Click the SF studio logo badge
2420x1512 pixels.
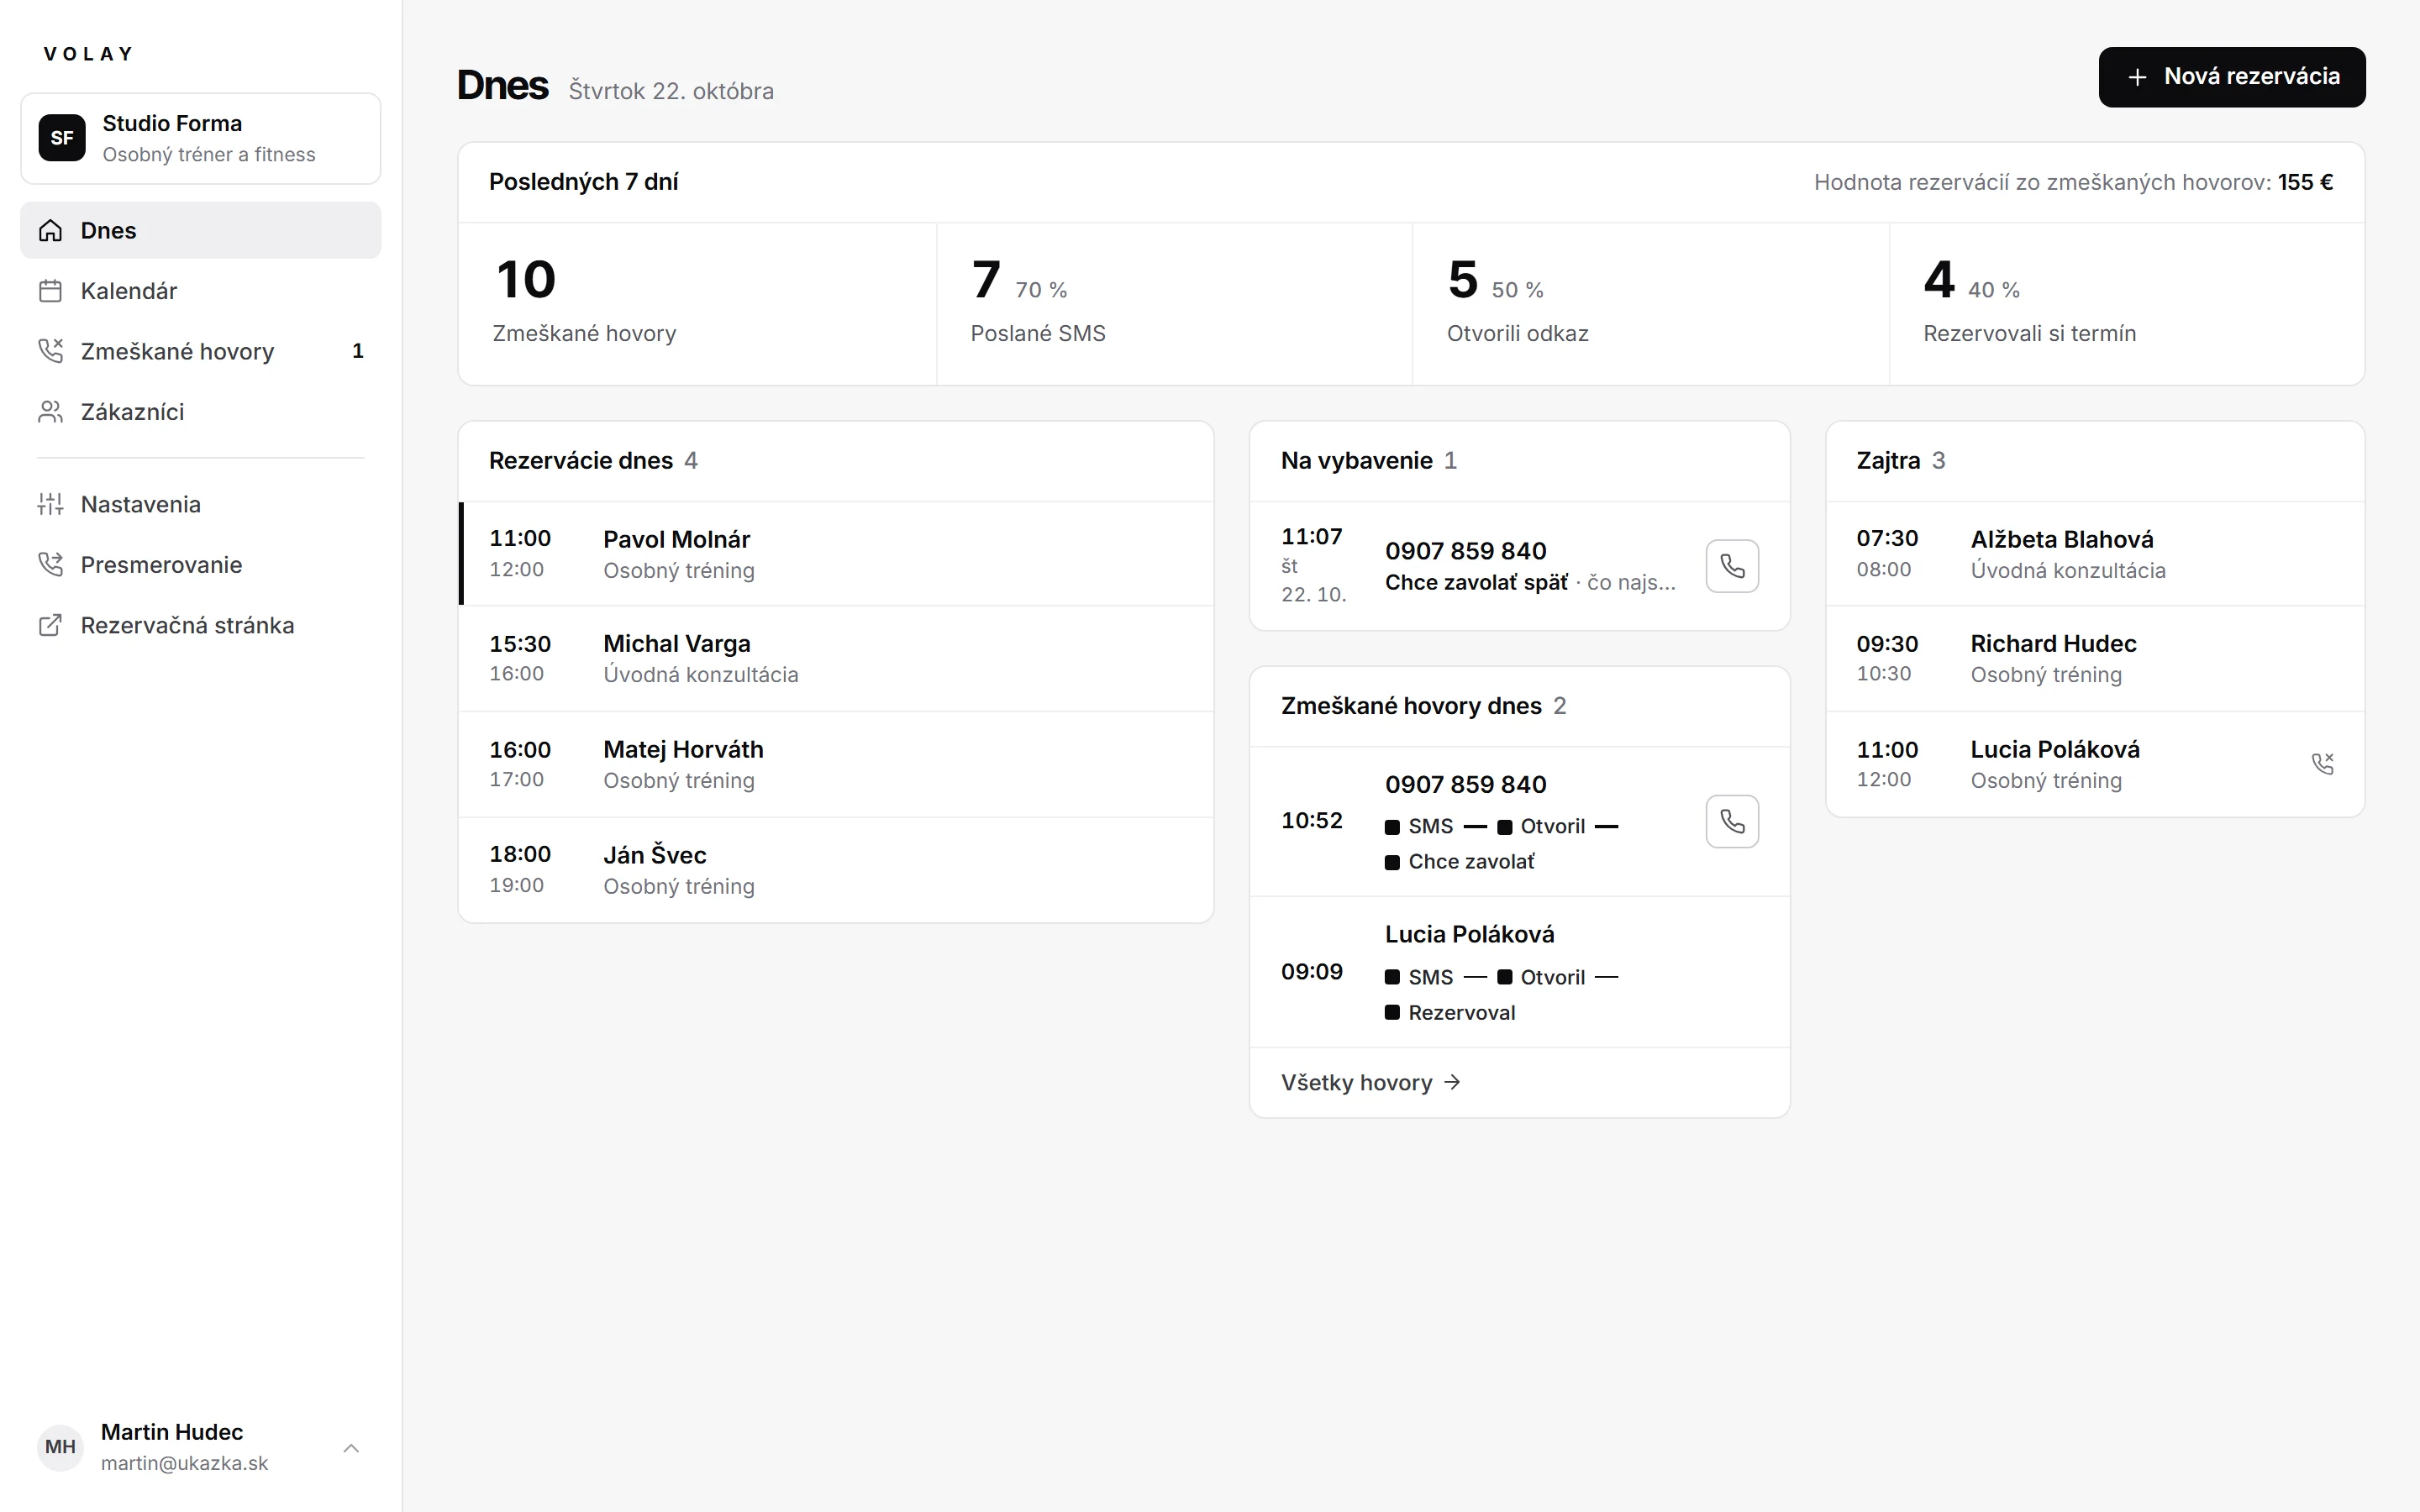coord(62,138)
